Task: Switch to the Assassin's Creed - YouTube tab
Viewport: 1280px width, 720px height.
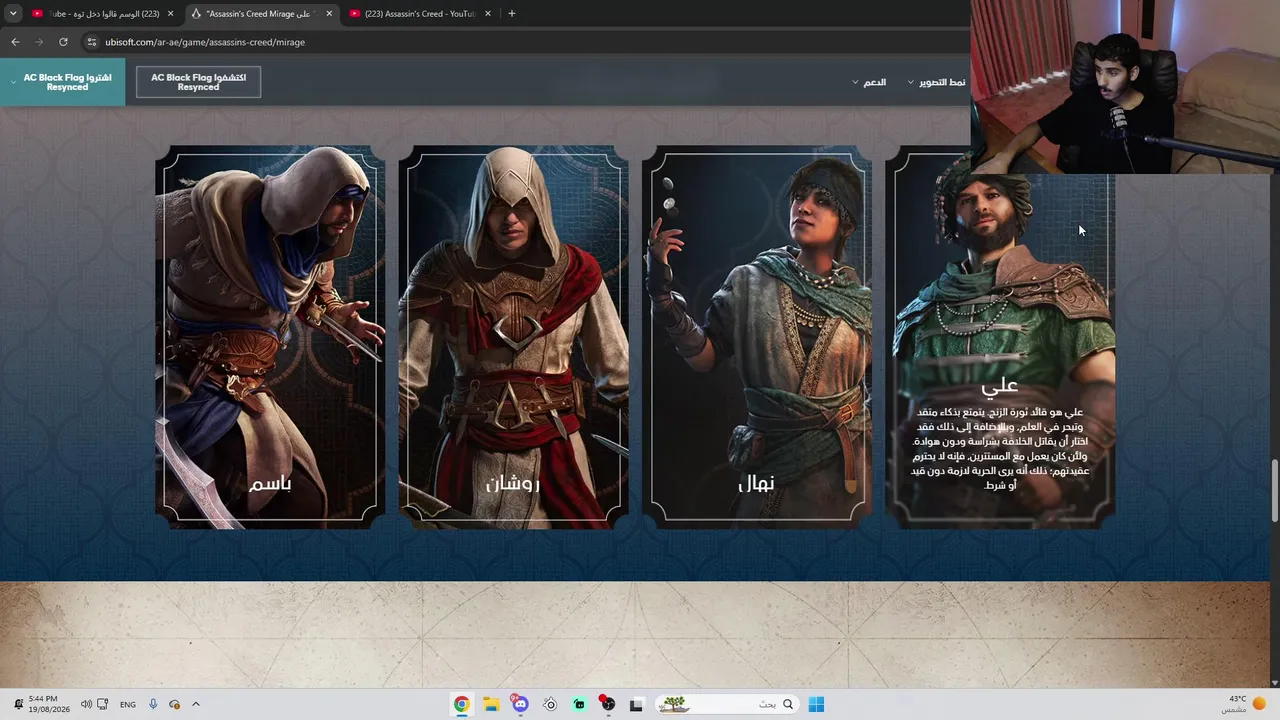Action: pyautogui.click(x=421, y=14)
